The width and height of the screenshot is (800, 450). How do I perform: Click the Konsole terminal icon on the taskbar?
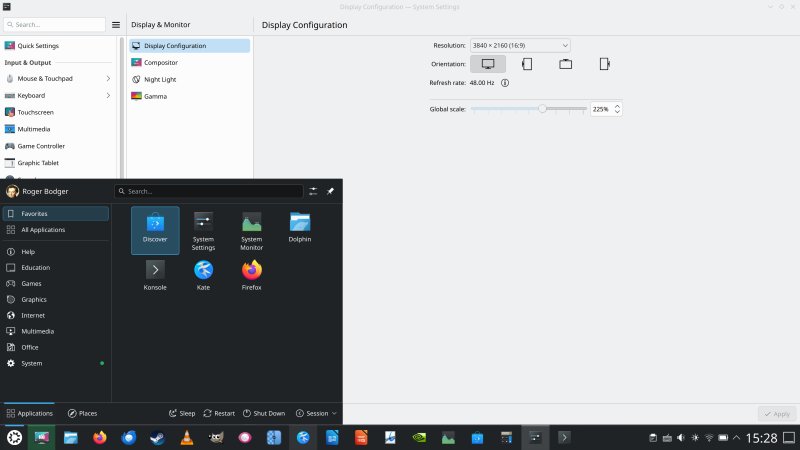(x=564, y=437)
